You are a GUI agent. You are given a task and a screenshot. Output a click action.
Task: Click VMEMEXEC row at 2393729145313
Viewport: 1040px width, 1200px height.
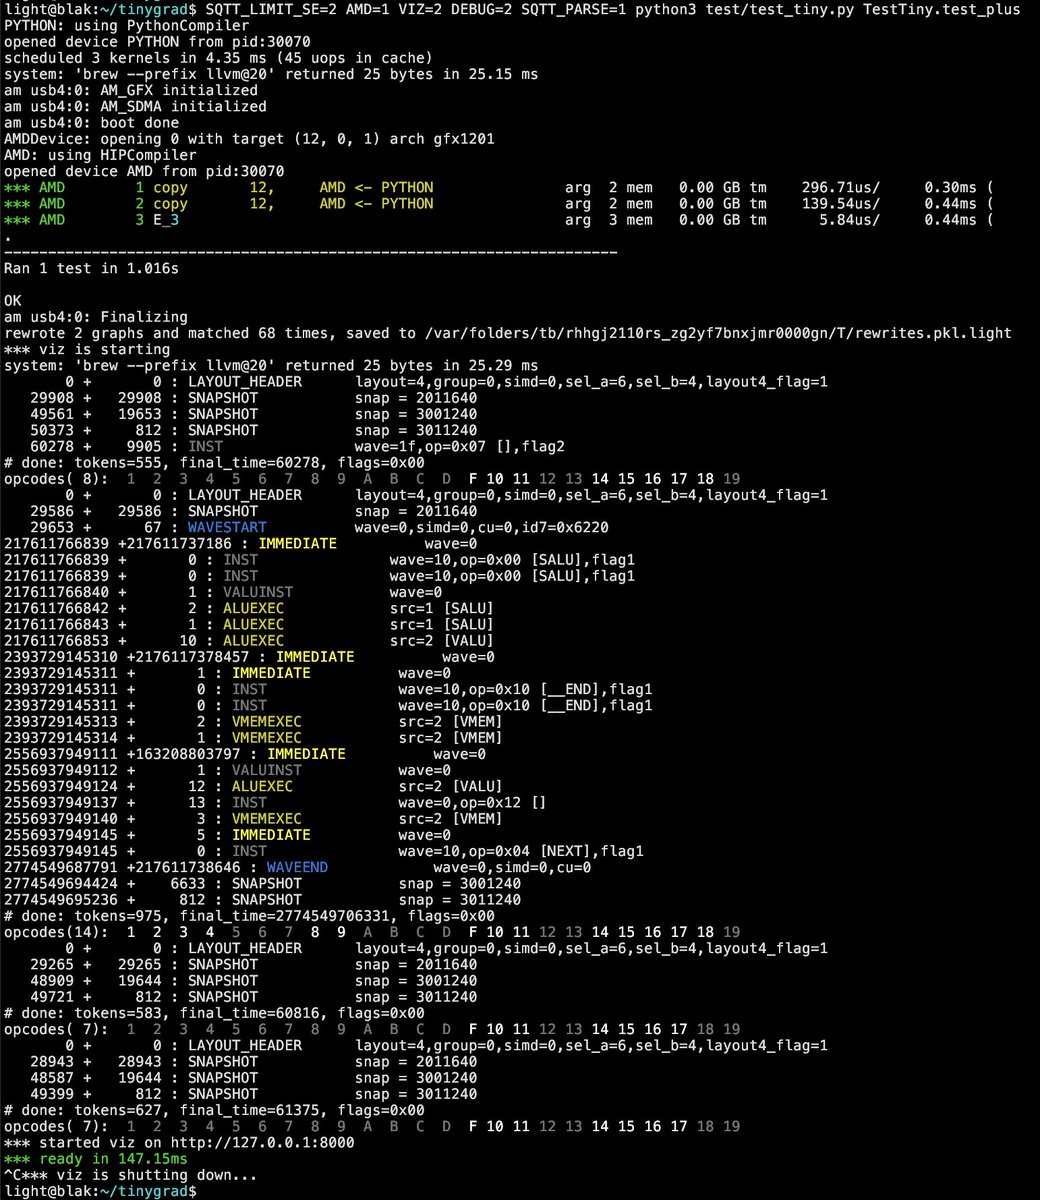point(253,721)
